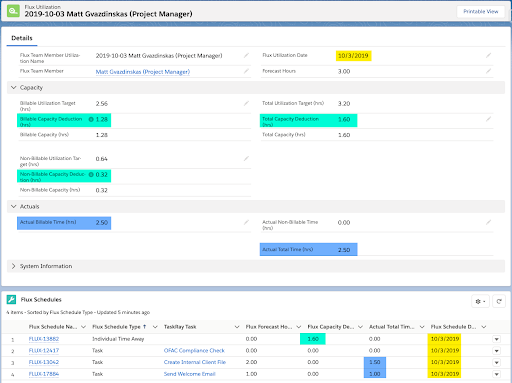The height and width of the screenshot is (383, 512).
Task: Edit Non-Billable Utilization Target pencil icon
Action: point(246,159)
